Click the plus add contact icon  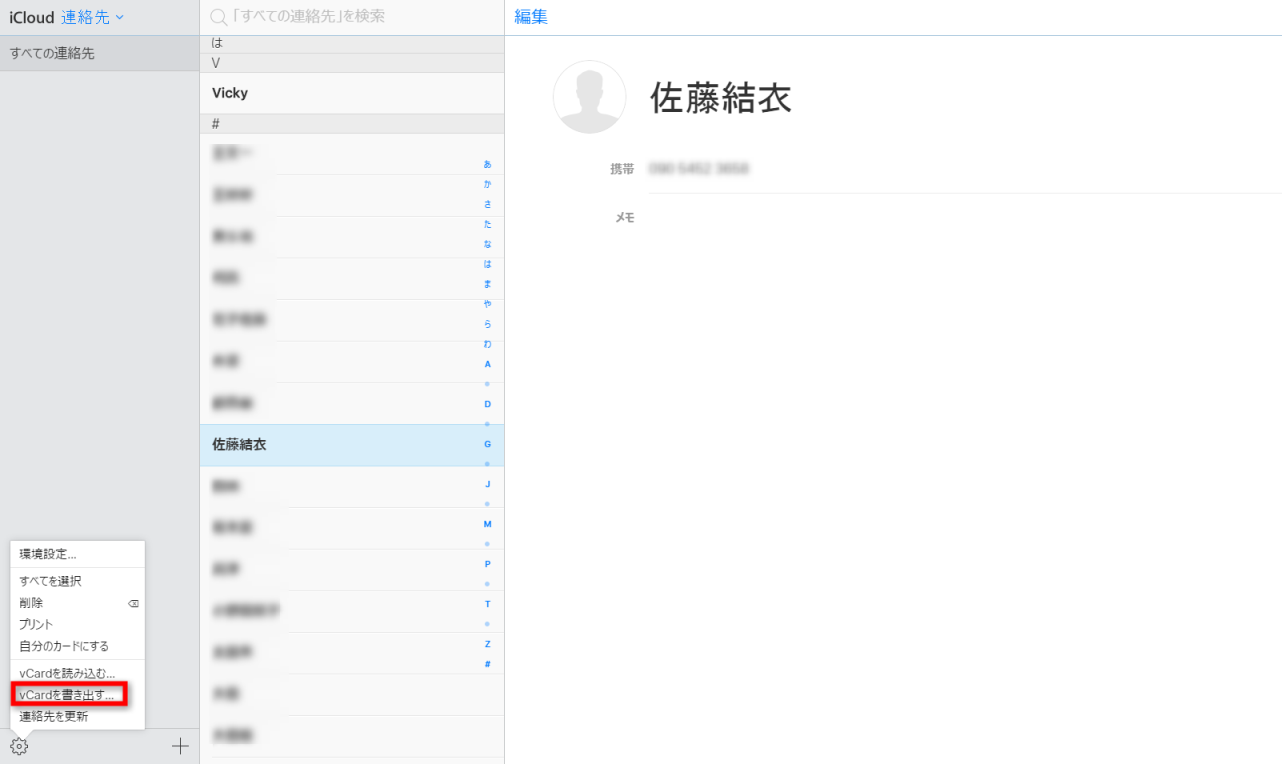coord(180,746)
